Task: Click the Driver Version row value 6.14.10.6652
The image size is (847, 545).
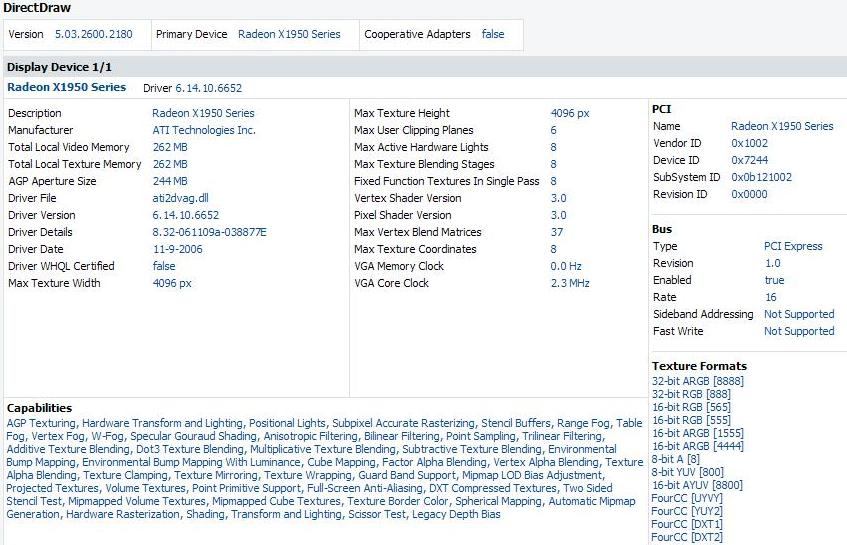Action: click(x=185, y=215)
